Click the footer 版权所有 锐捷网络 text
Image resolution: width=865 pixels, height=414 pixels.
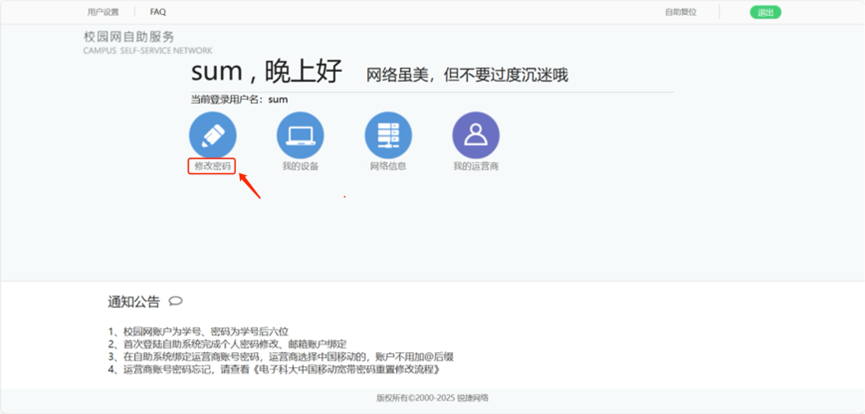tap(432, 397)
